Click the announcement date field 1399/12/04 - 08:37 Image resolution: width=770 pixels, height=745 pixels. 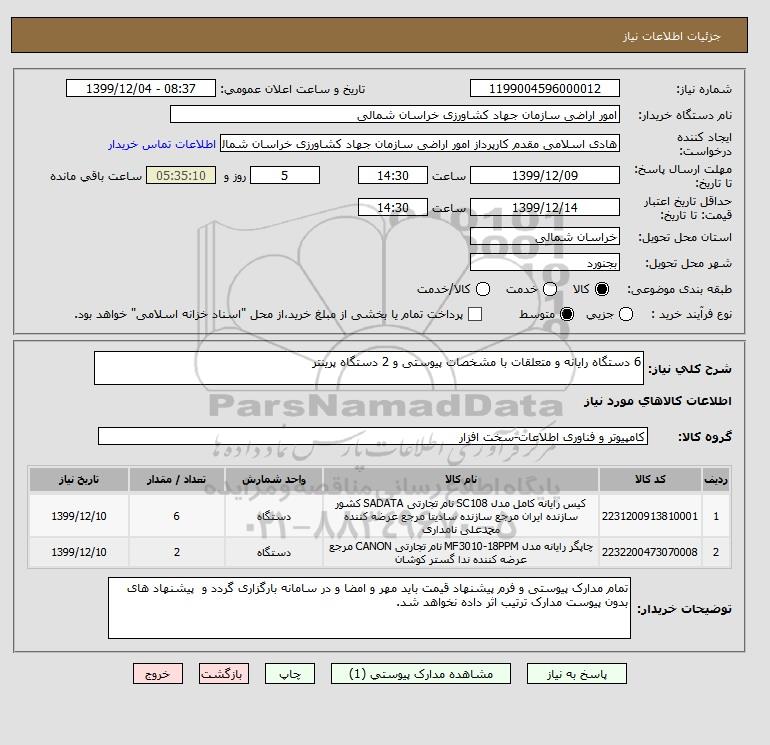[x=141, y=88]
